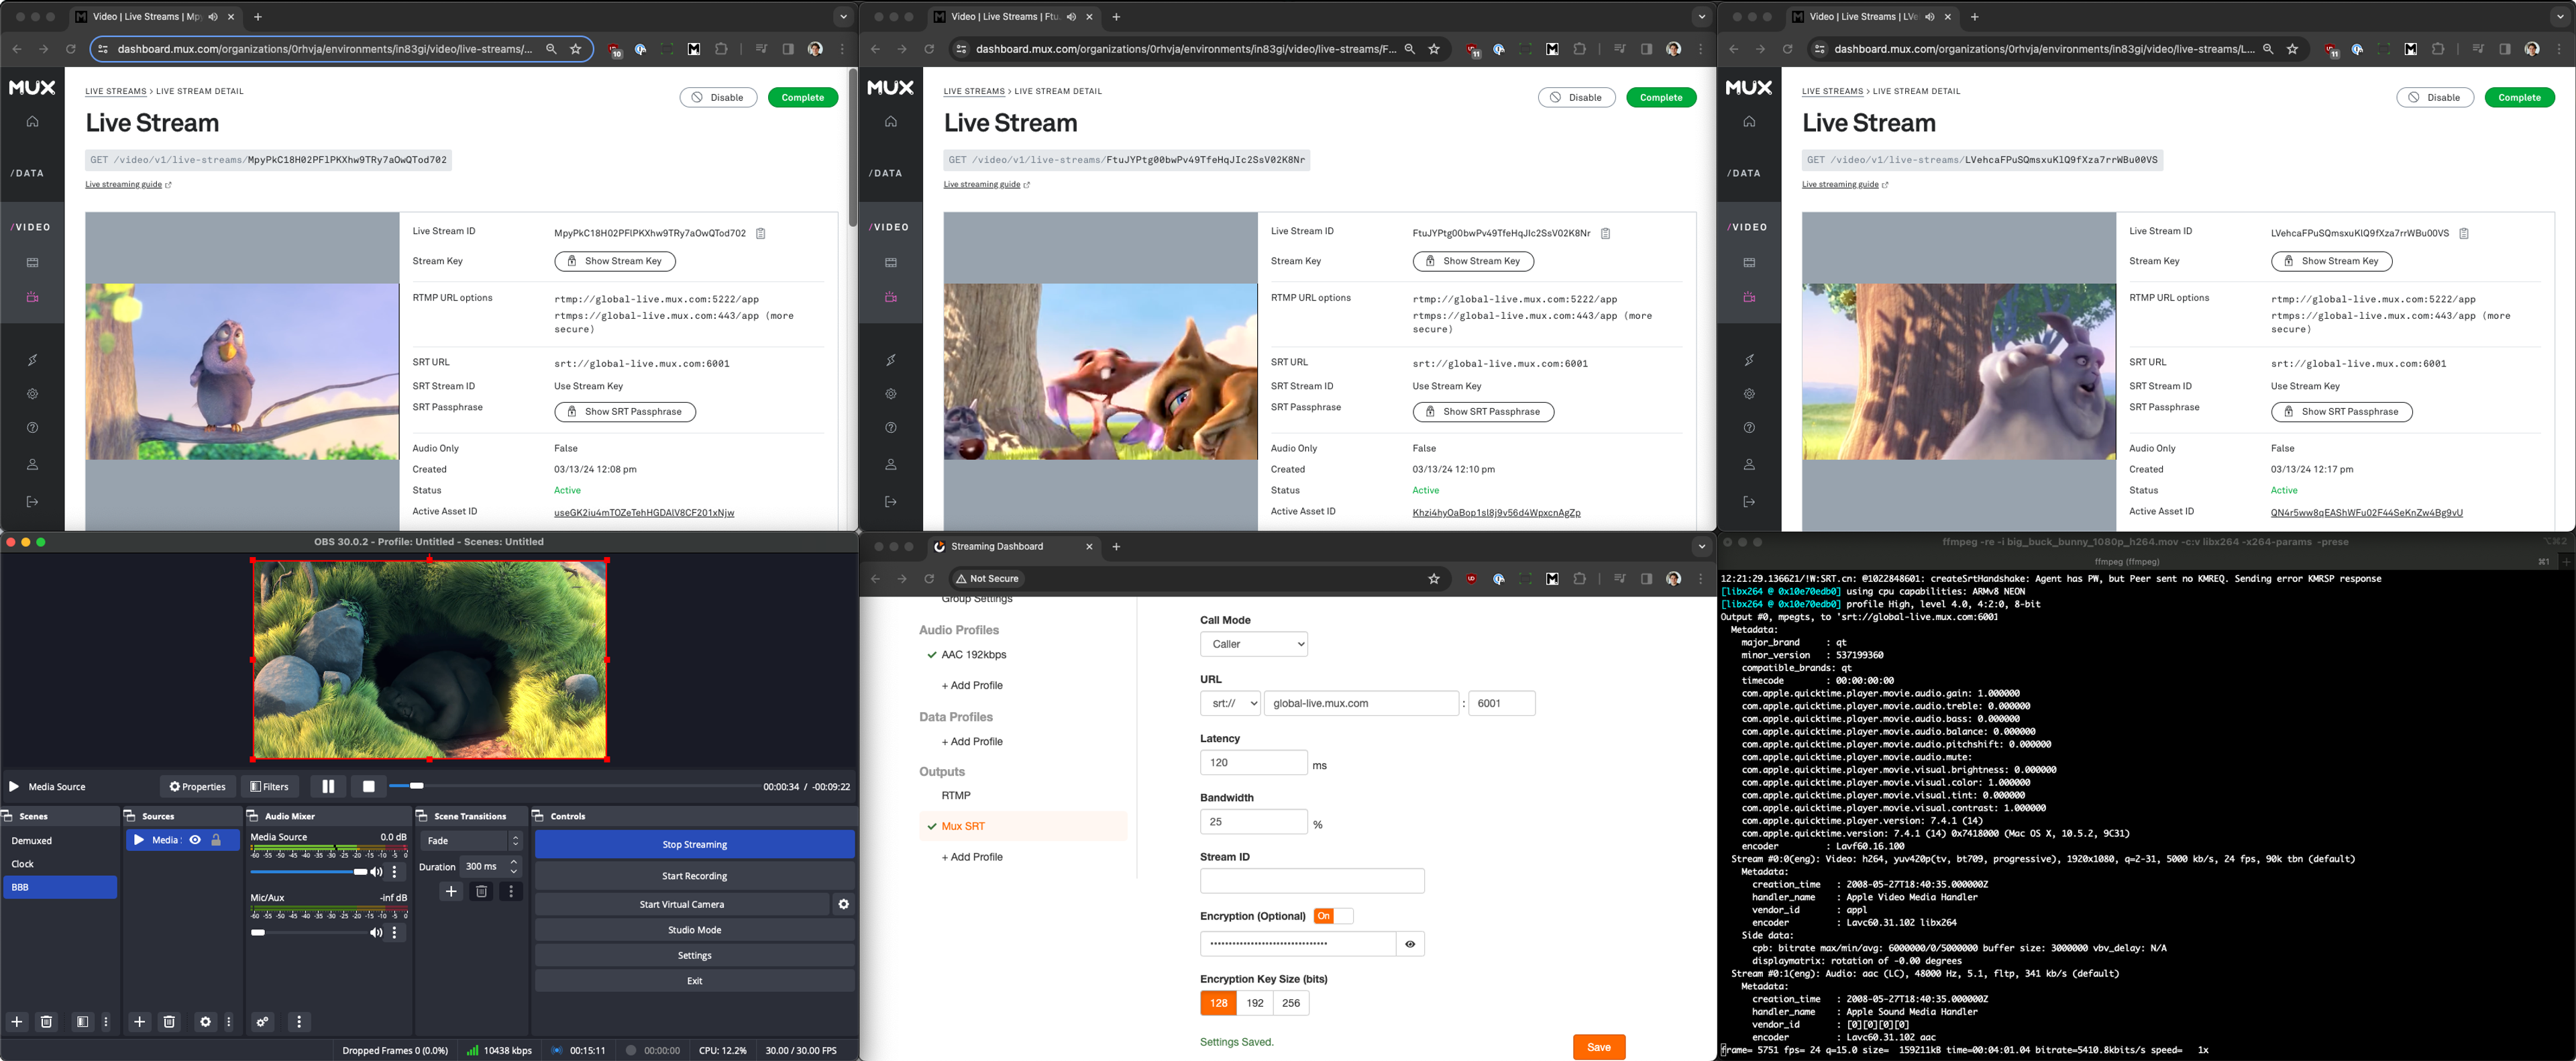Add a new source with plus icon
Viewport: 2576px width, 1061px height.
tap(139, 1021)
